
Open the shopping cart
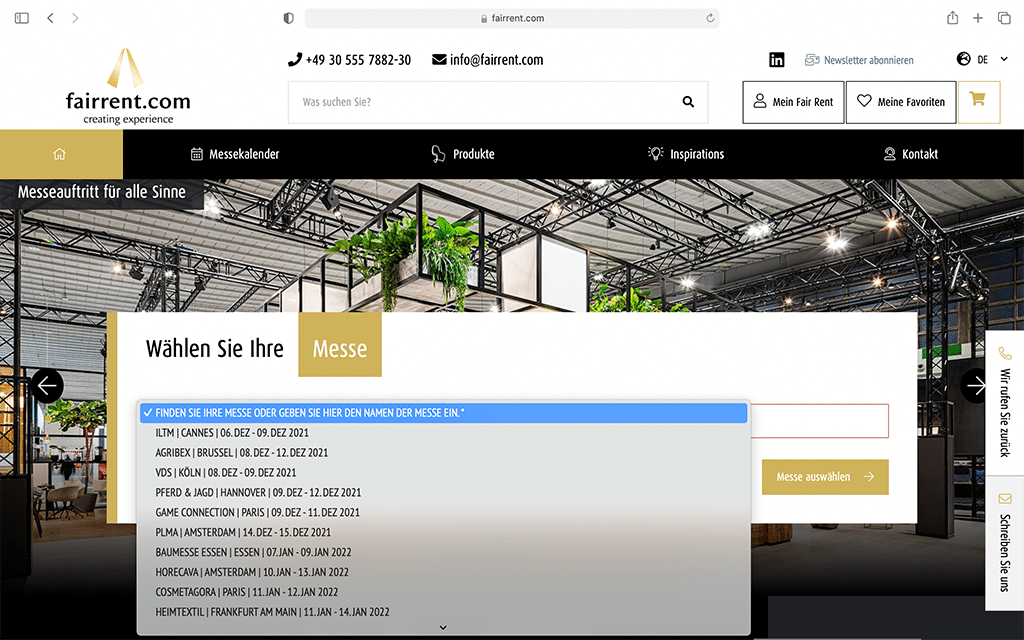978,101
